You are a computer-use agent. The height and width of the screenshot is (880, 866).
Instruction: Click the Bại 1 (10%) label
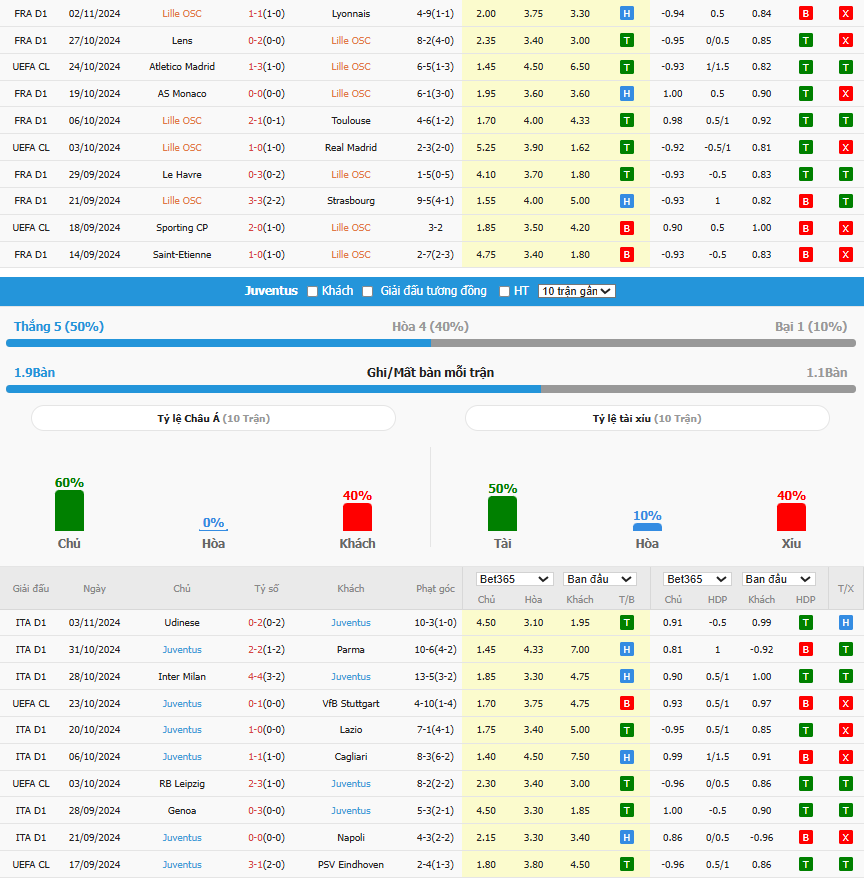[811, 327]
